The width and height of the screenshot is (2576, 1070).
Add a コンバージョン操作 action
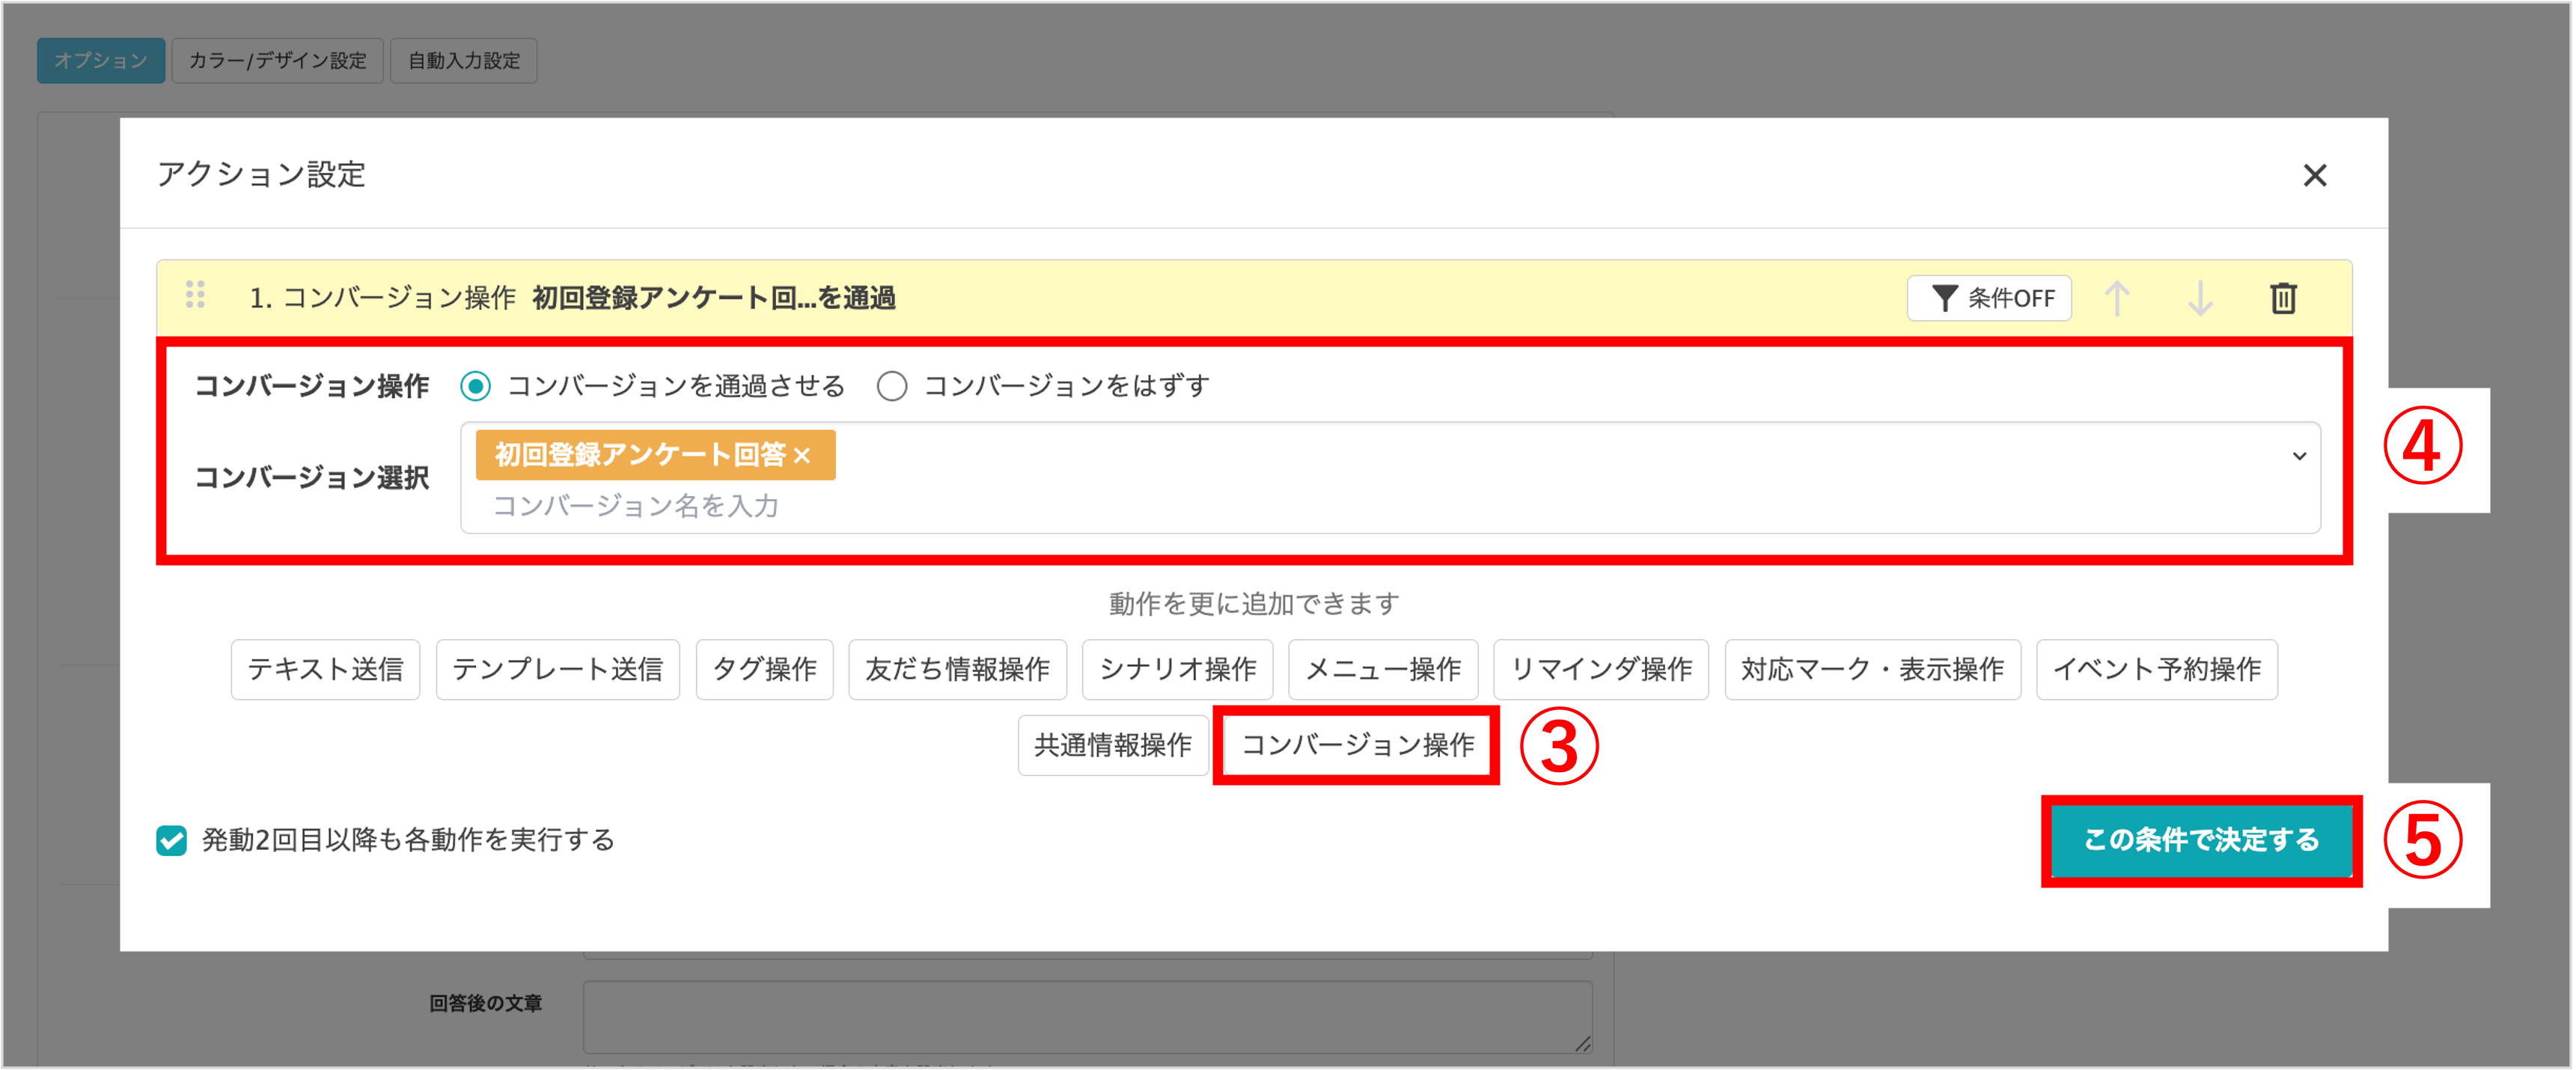(1356, 745)
